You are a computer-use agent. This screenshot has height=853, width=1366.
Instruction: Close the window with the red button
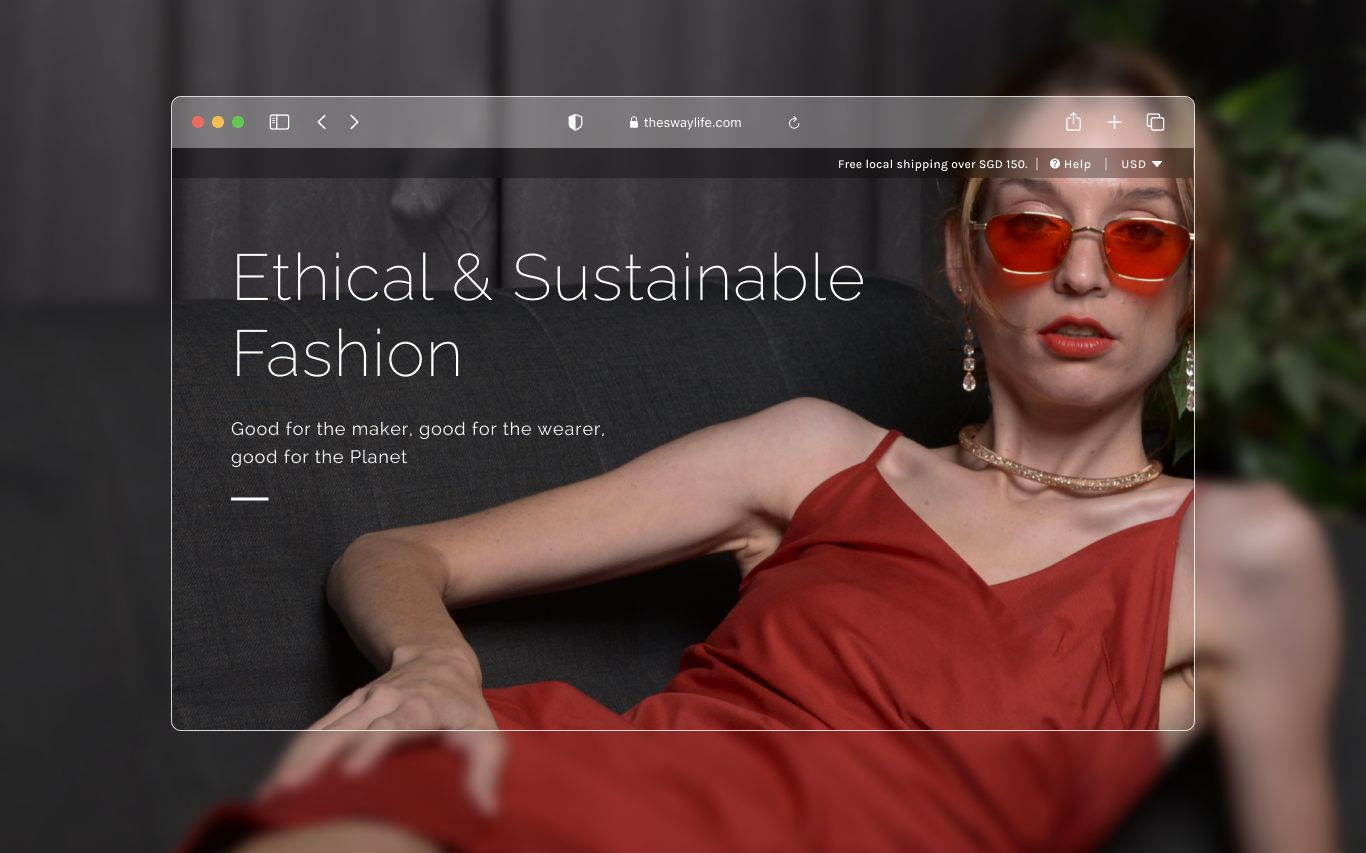198,122
